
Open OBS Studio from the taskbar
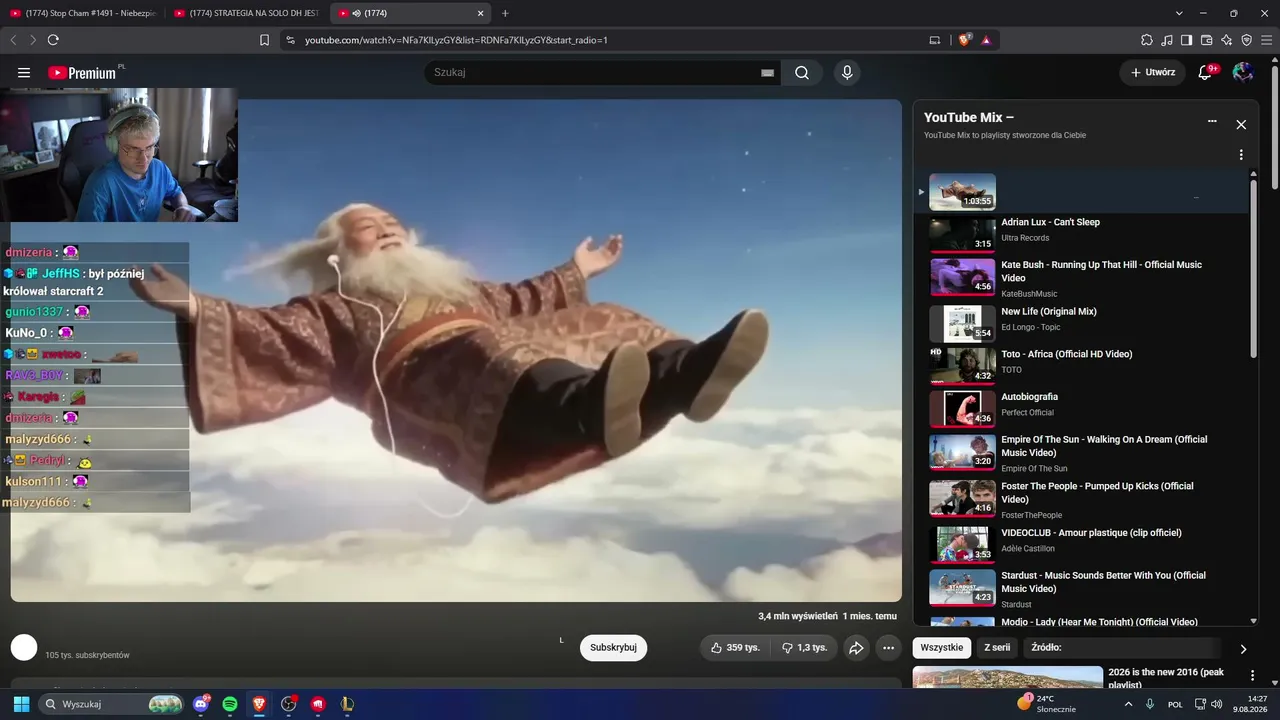(x=289, y=704)
